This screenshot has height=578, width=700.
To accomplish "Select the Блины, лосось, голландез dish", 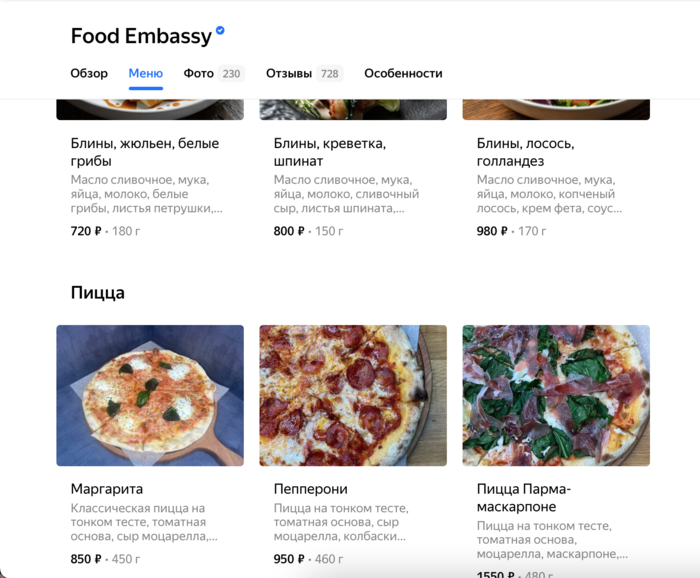I will point(525,152).
